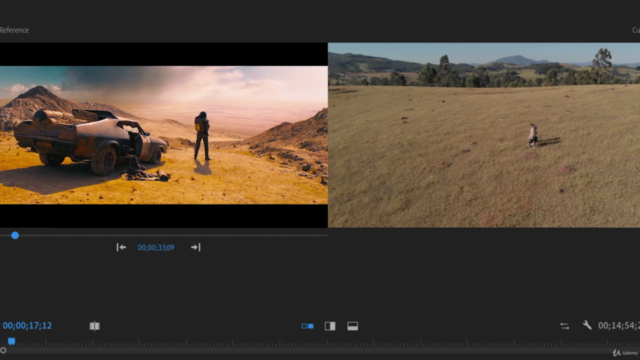Click the zoom scroll bar handle circle

click(3, 350)
